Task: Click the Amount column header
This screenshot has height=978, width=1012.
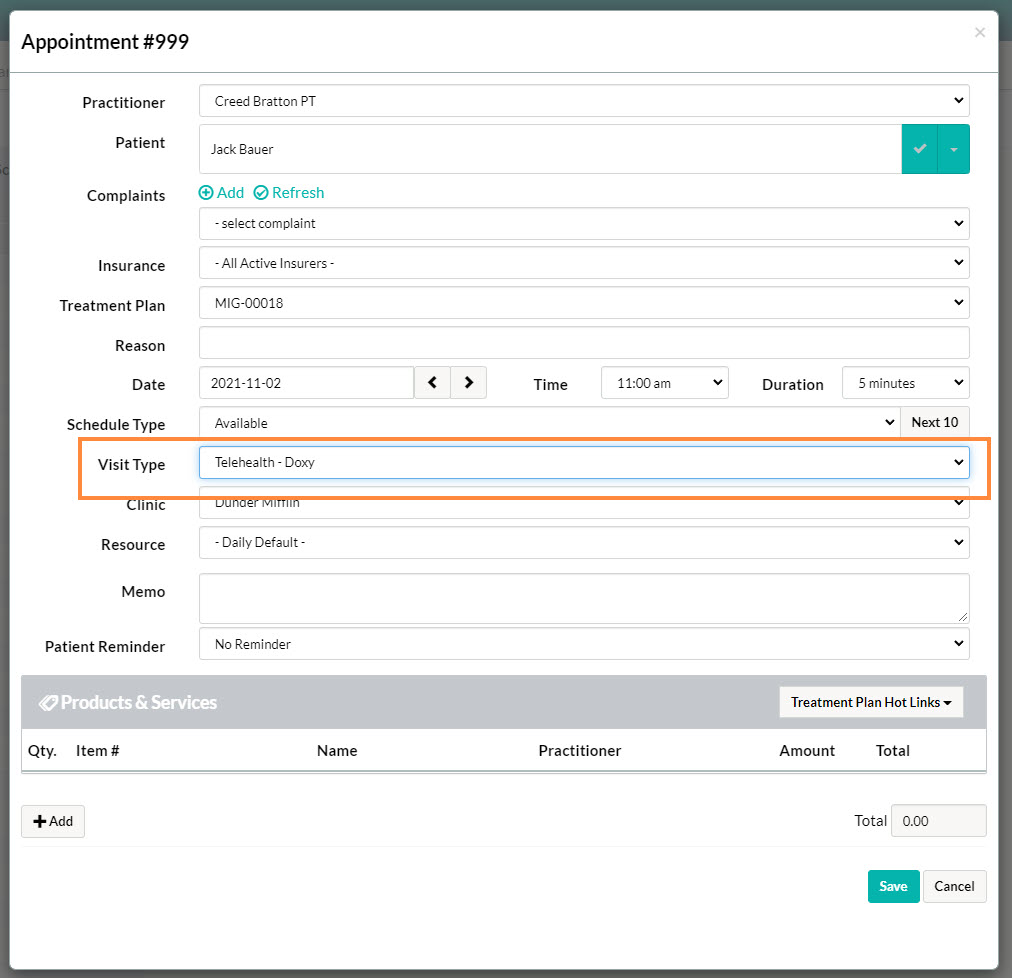Action: [807, 751]
